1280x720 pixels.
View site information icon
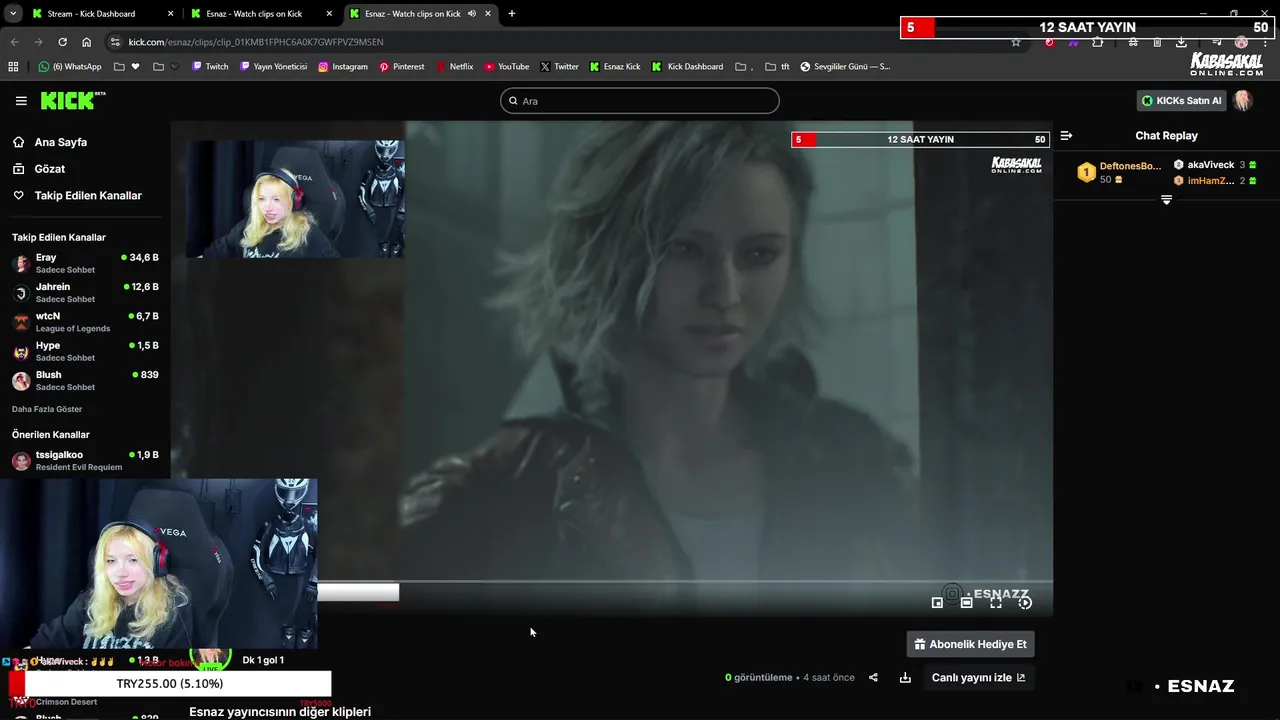115,42
